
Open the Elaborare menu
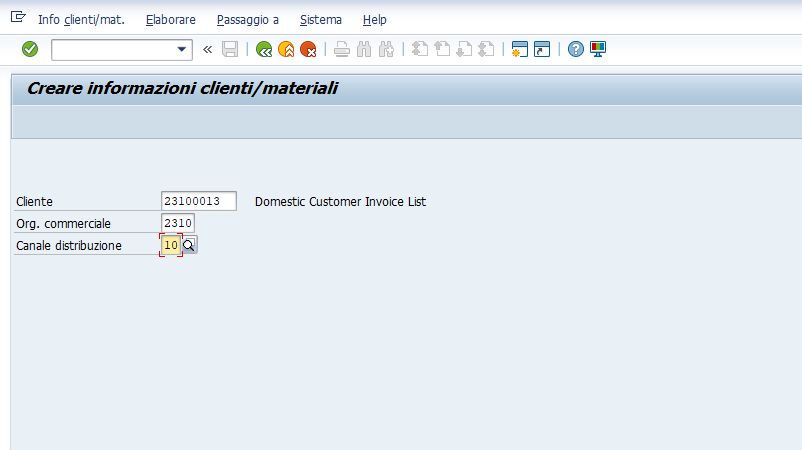coord(171,19)
